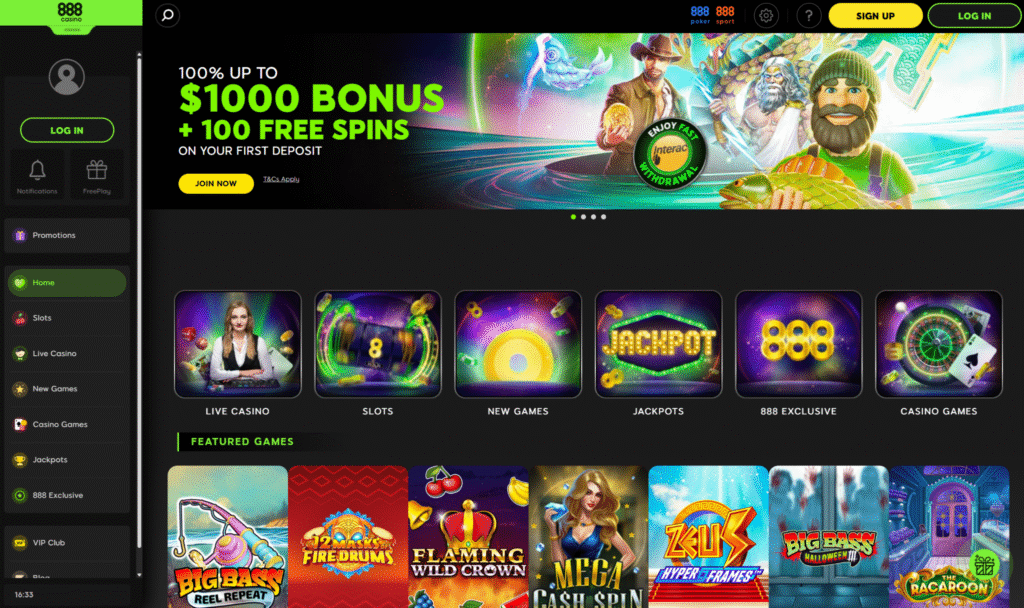Click JOIN NOW on the banner
The height and width of the screenshot is (608, 1024).
coord(216,184)
